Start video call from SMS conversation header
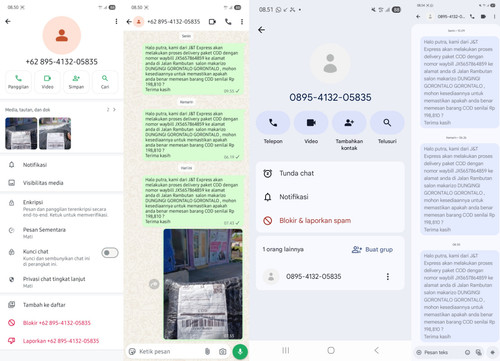 click(483, 16)
